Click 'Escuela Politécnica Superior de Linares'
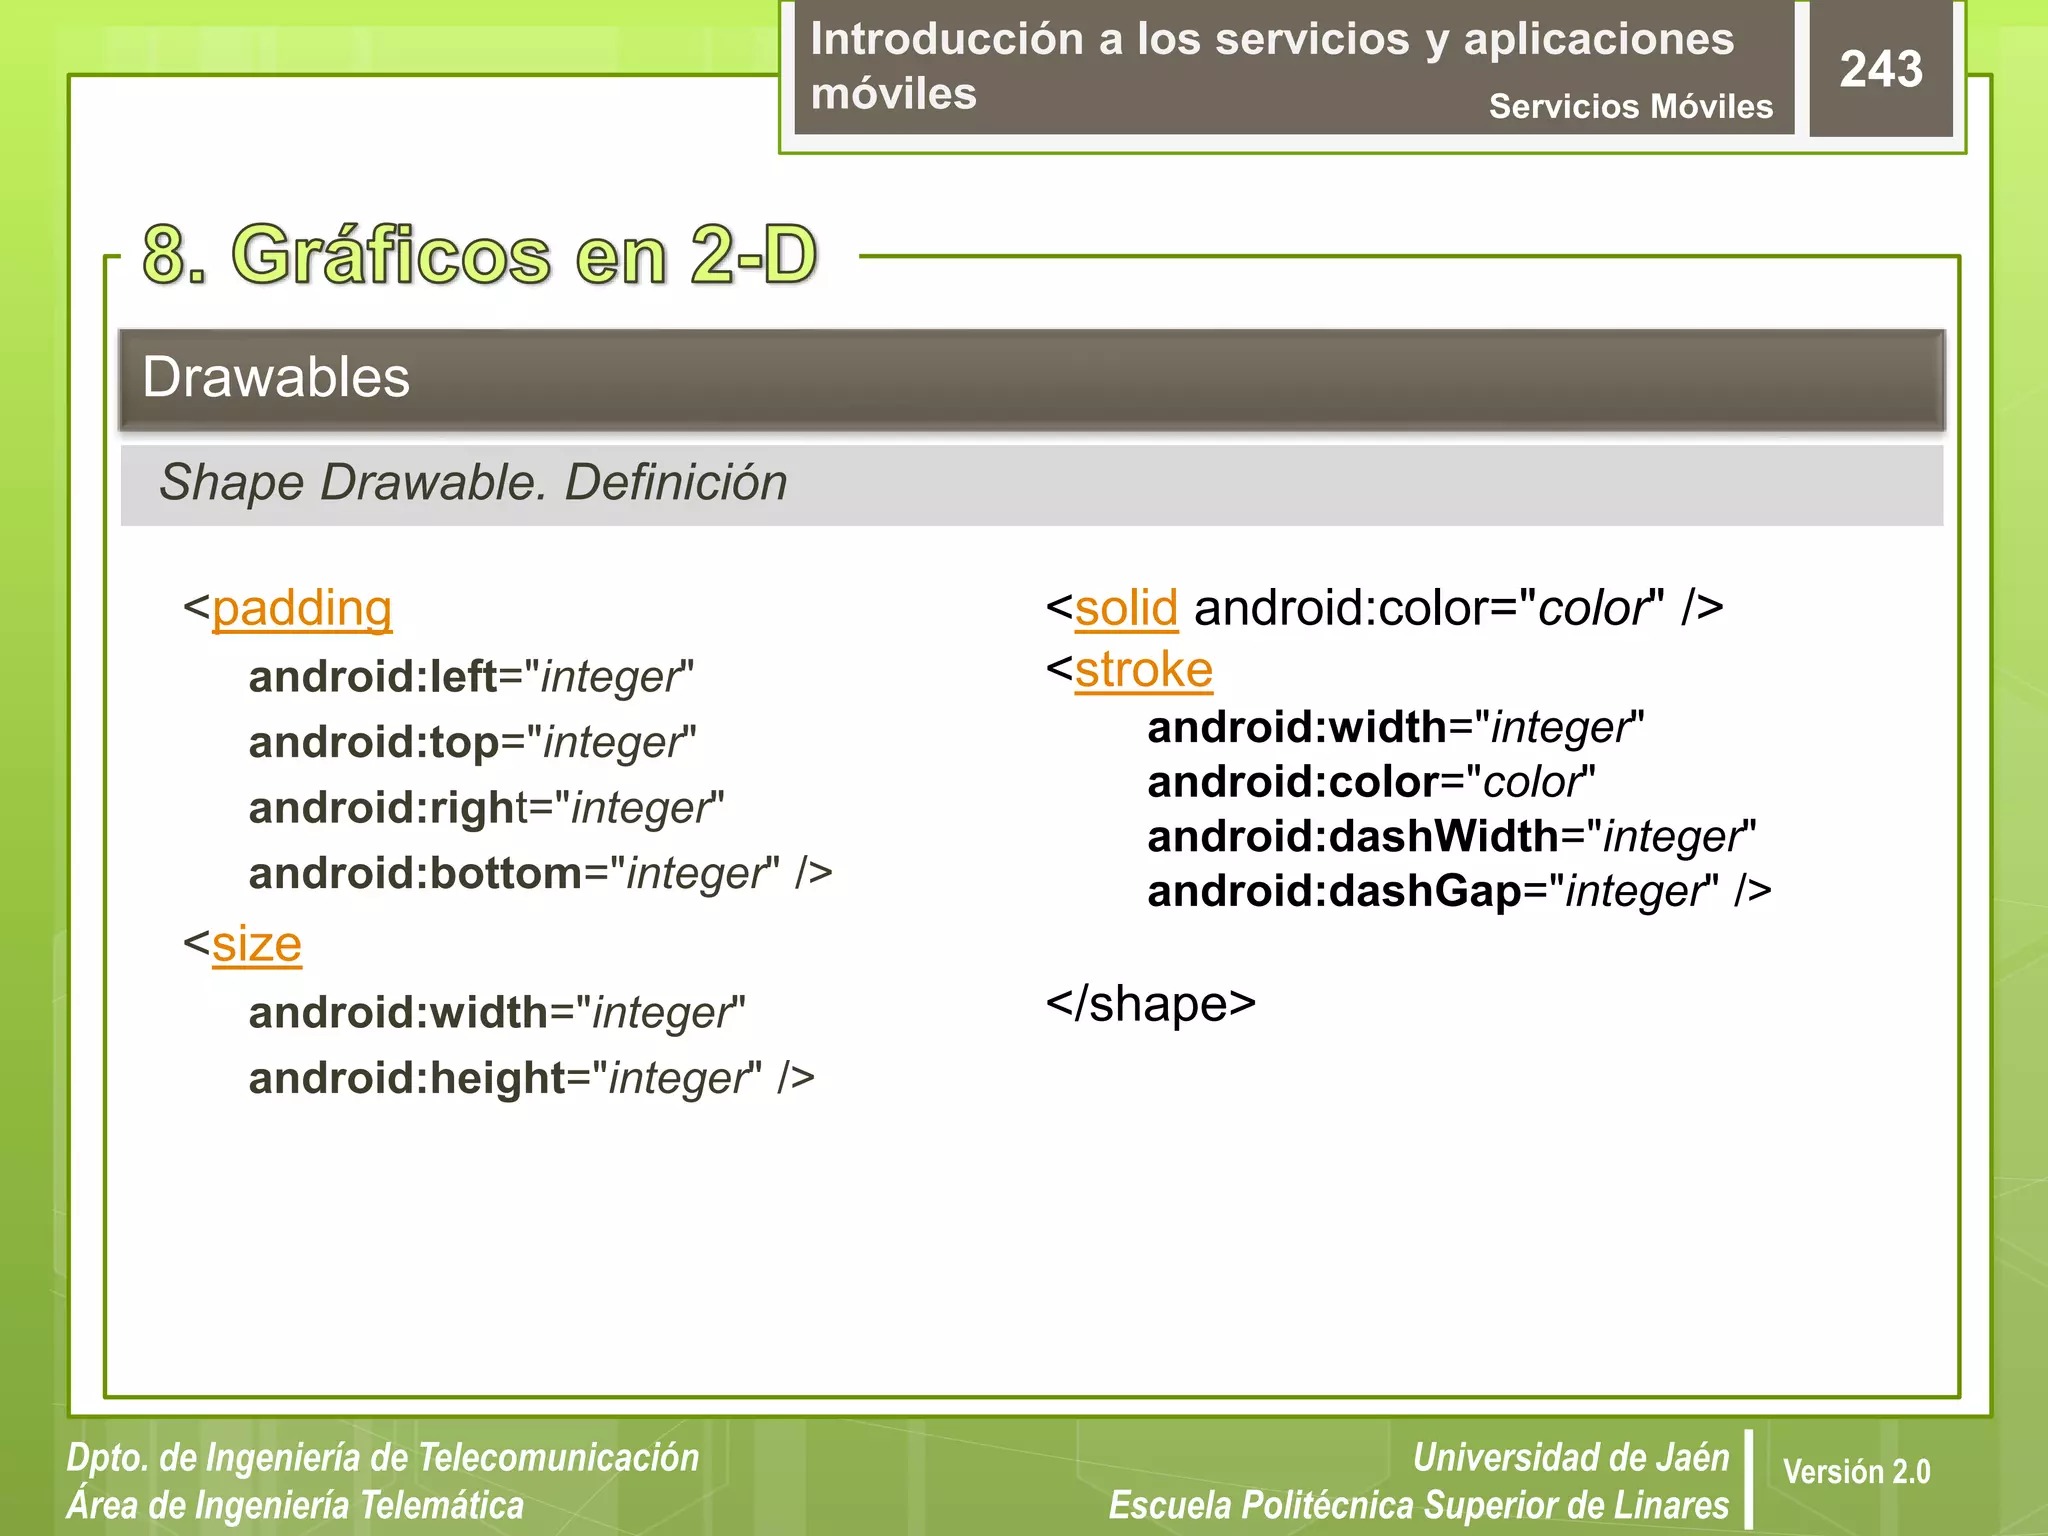This screenshot has width=2048, height=1536. pos(1419,1505)
